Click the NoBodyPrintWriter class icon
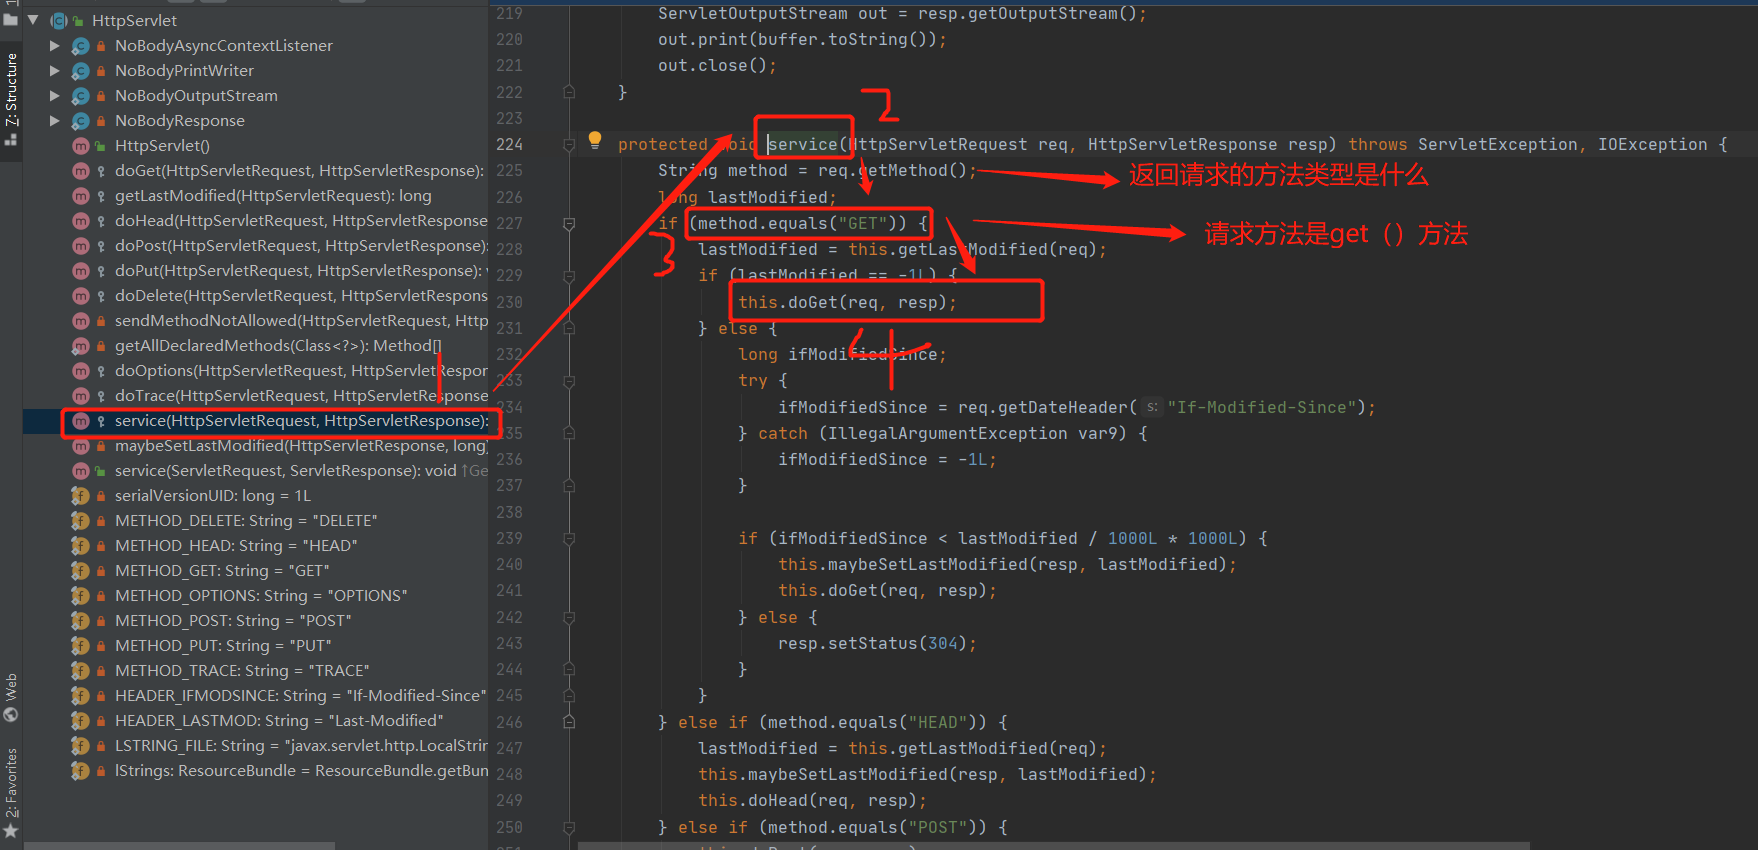Image resolution: width=1758 pixels, height=850 pixels. click(81, 71)
